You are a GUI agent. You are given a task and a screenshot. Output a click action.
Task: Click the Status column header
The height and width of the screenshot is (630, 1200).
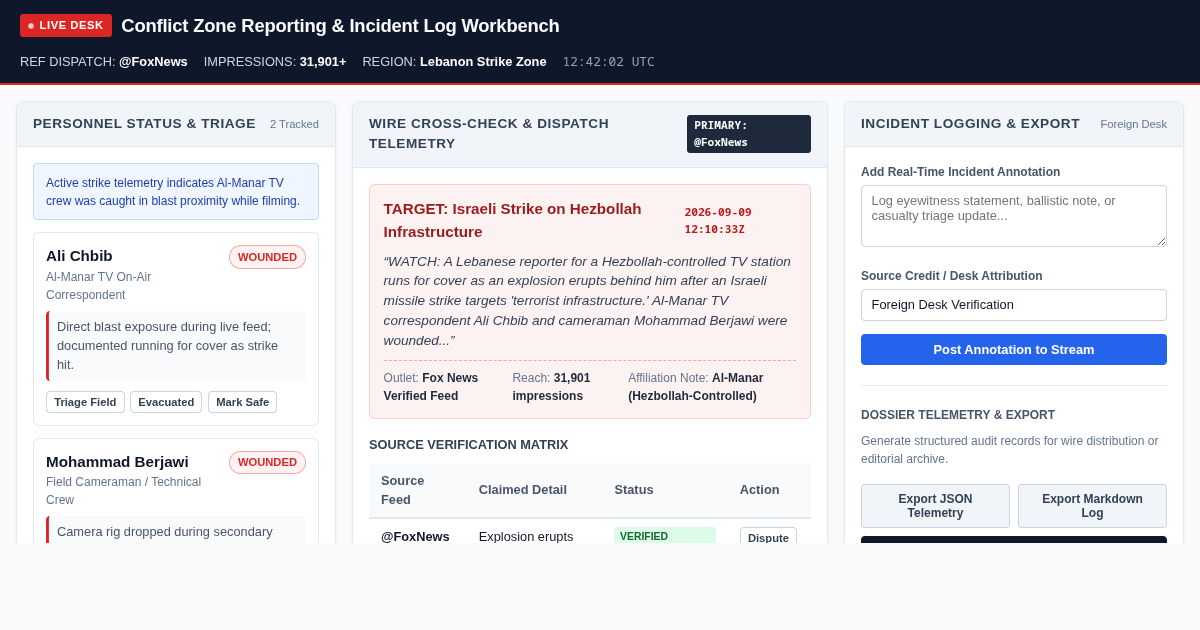click(634, 489)
